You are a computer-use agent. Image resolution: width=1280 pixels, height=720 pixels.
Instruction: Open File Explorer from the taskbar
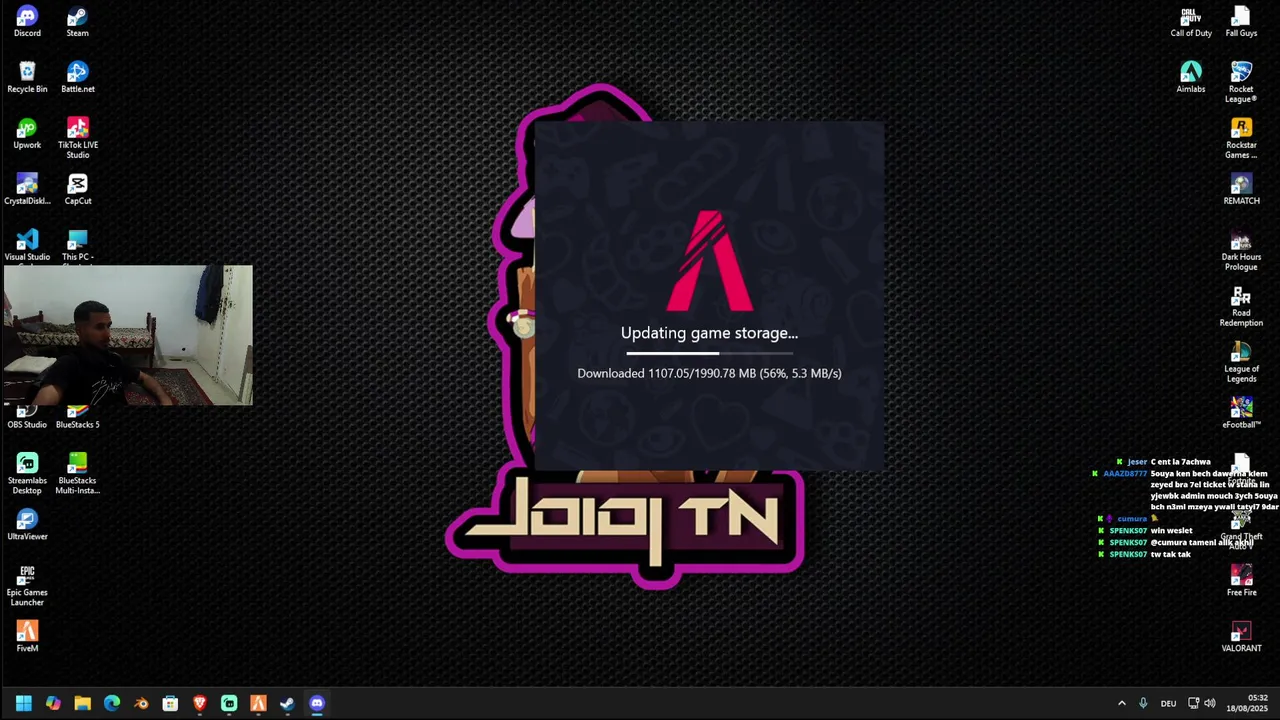pyautogui.click(x=83, y=704)
